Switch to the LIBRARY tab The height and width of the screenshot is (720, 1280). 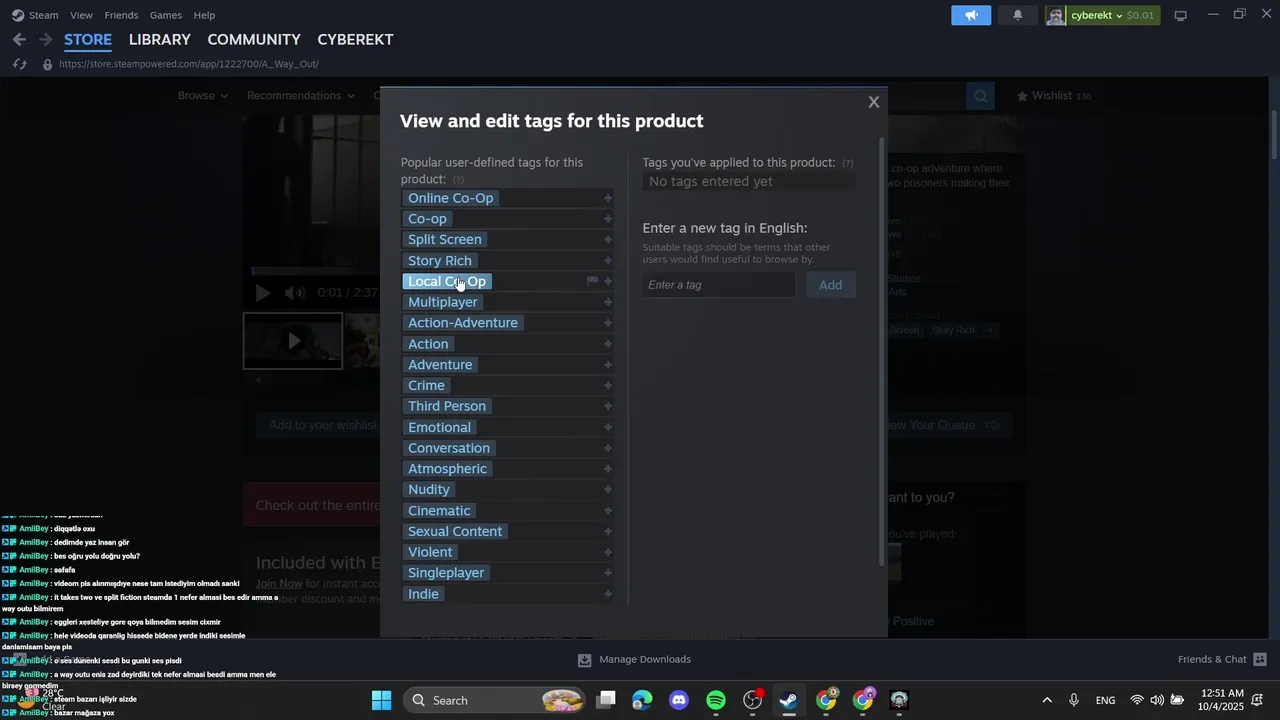click(159, 39)
